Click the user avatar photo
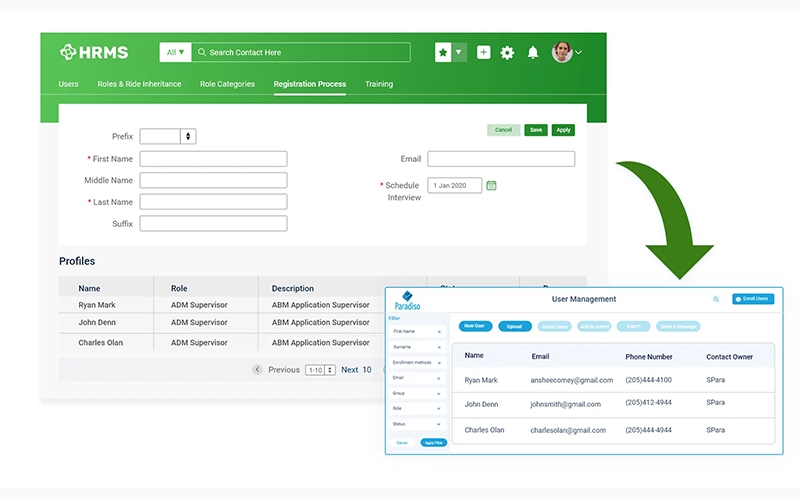This screenshot has width=800, height=500. (562, 52)
